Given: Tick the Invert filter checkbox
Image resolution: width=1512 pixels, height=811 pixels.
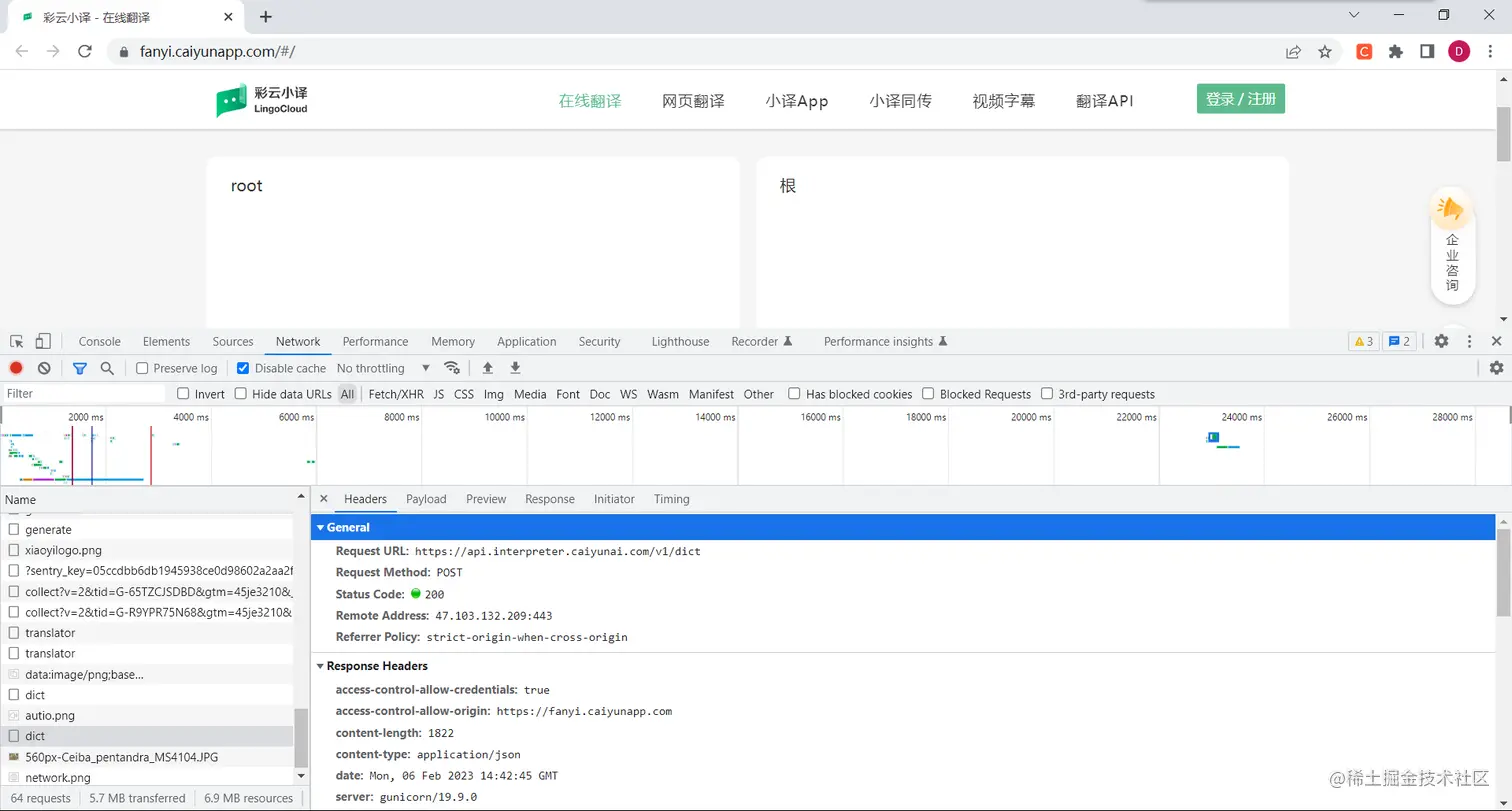Looking at the screenshot, I should point(183,394).
